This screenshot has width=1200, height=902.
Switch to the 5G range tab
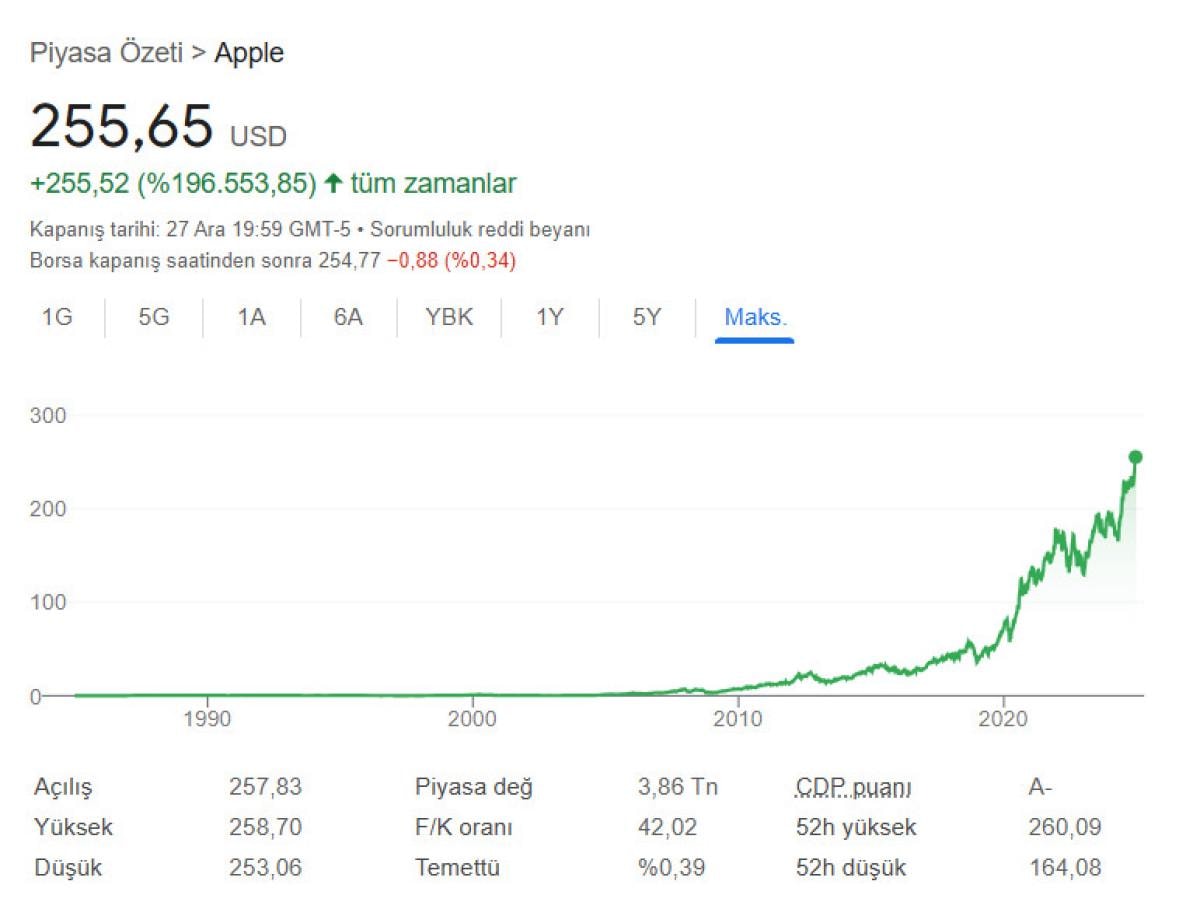pyautogui.click(x=154, y=318)
